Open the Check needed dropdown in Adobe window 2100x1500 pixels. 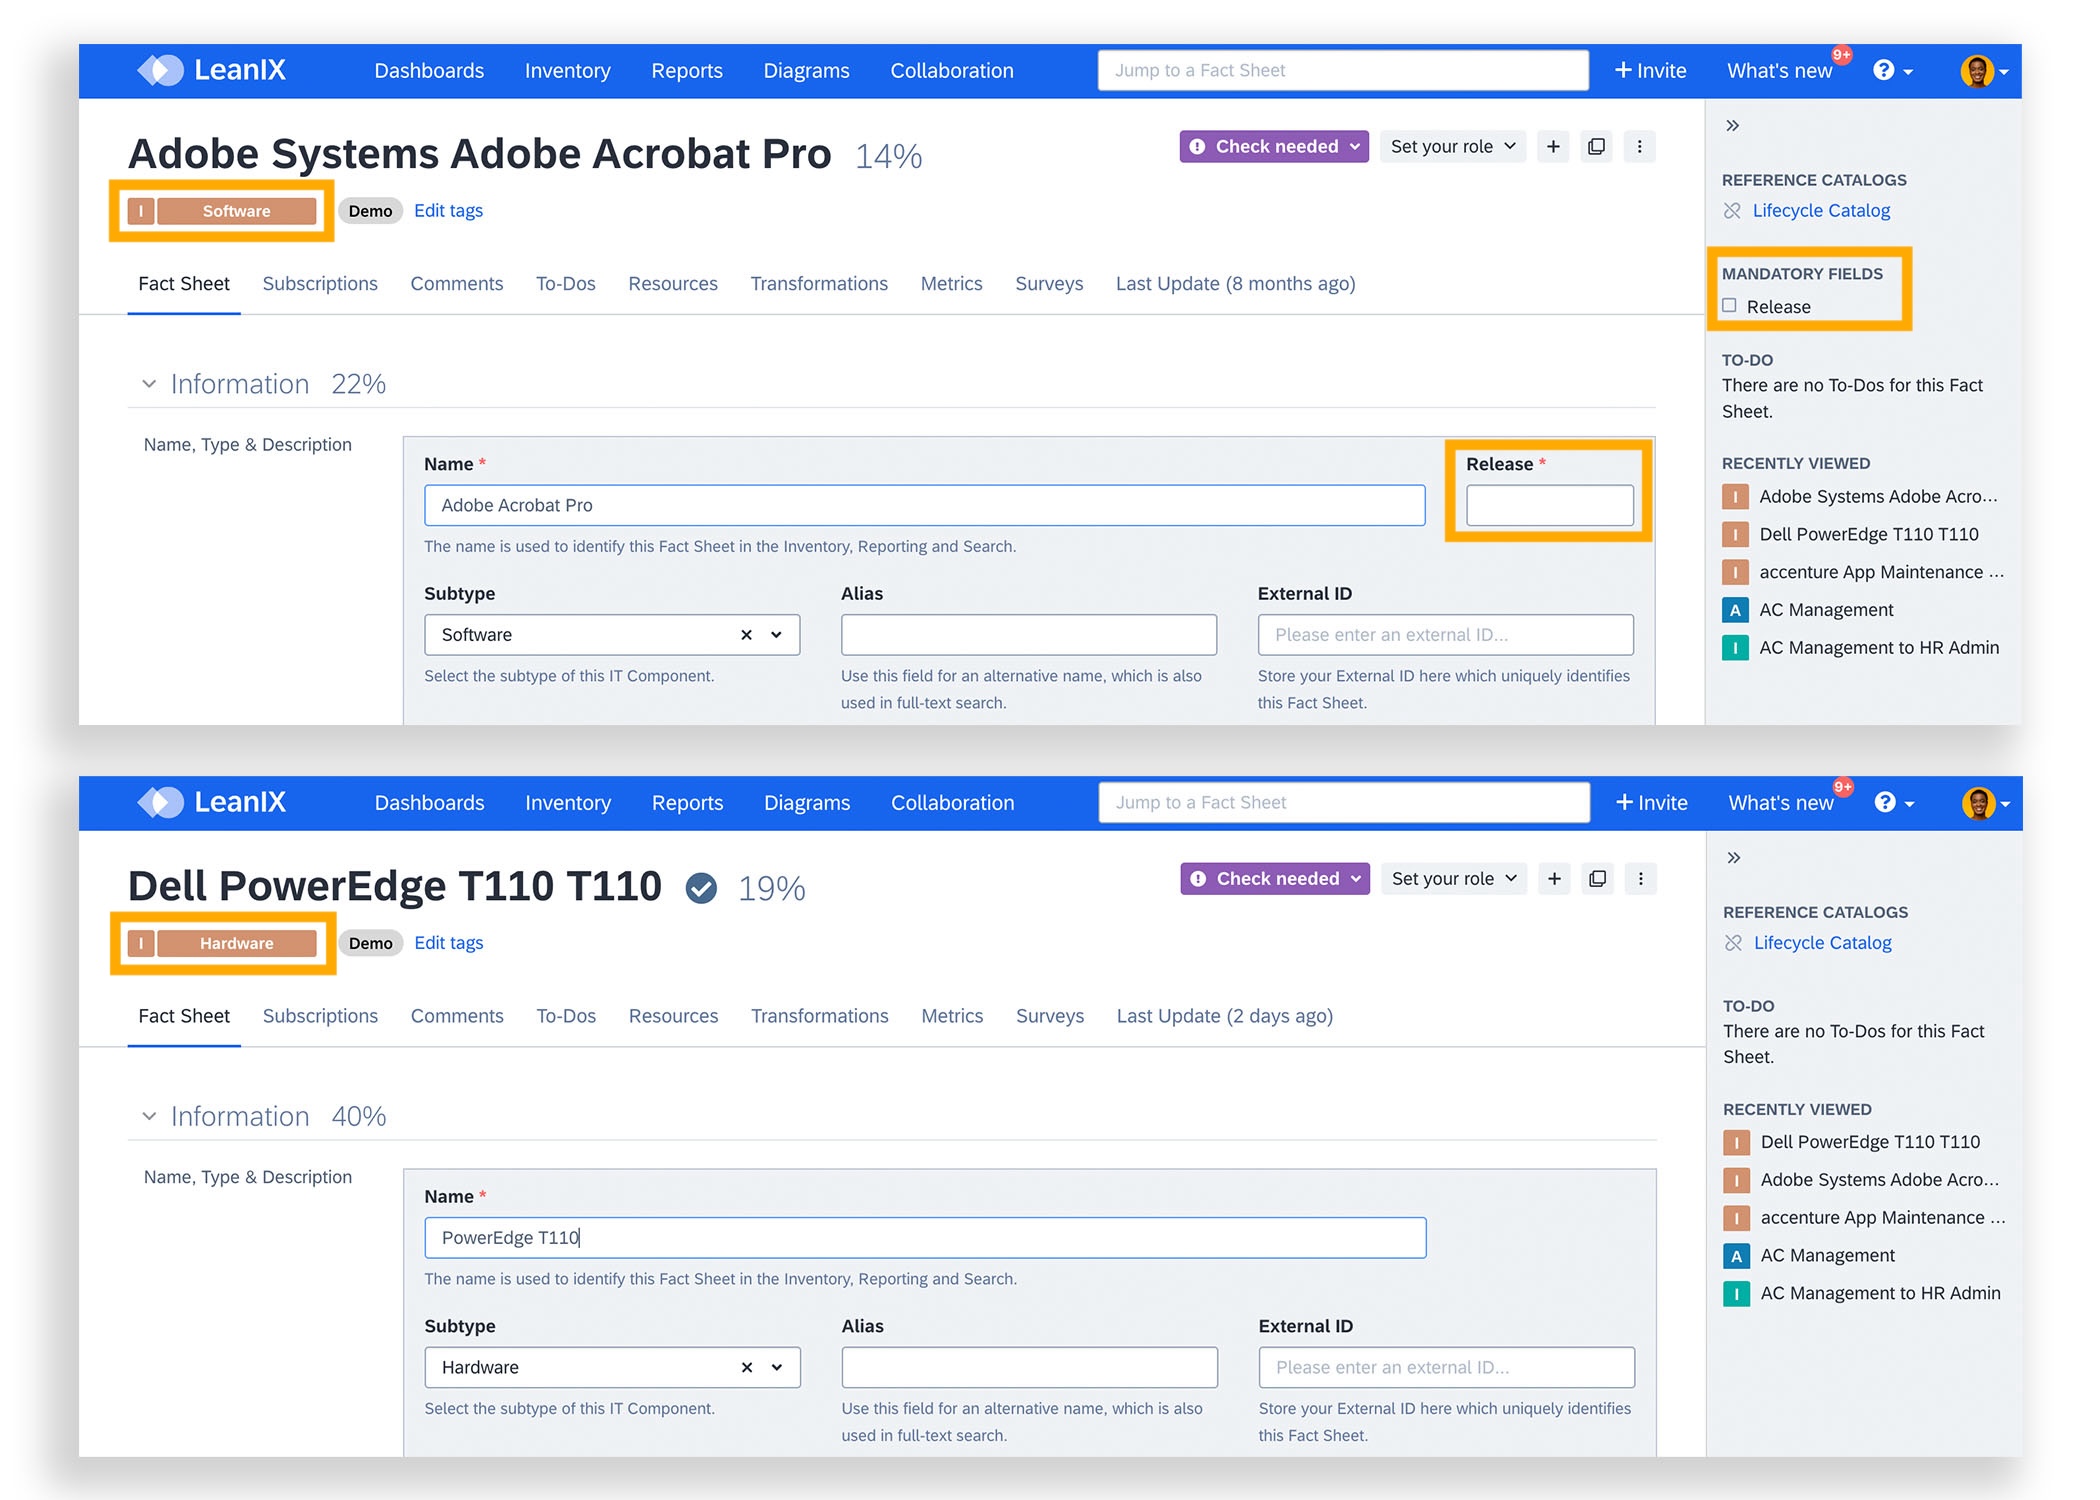coord(1273,147)
